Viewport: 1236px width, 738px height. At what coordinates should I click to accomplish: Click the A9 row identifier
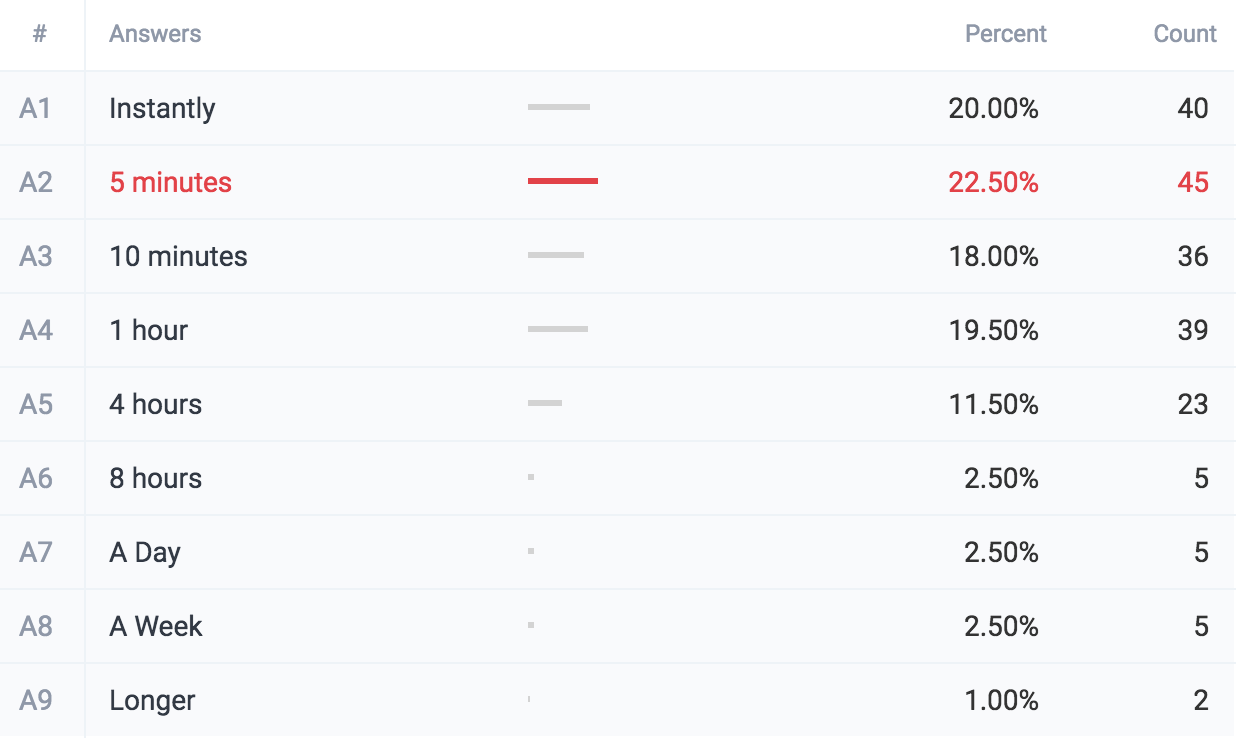click(36, 700)
